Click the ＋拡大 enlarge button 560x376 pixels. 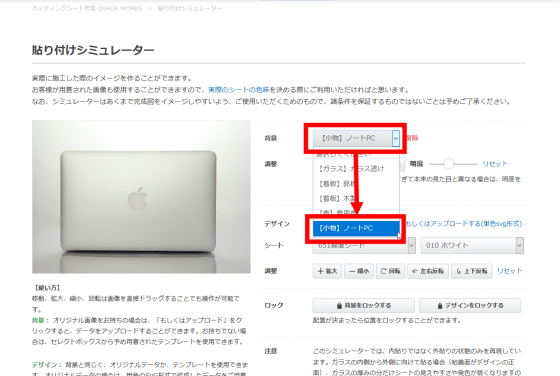coord(328,271)
